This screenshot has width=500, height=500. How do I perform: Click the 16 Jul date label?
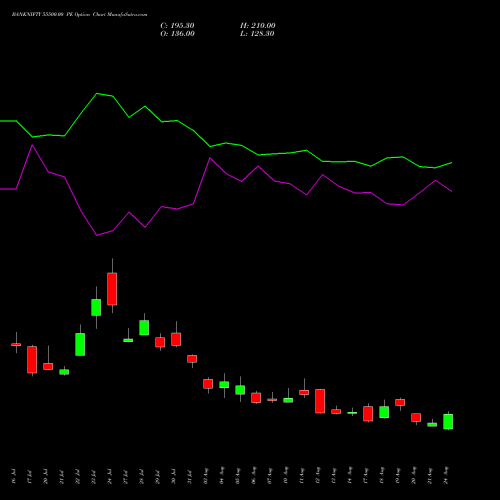pyautogui.click(x=14, y=476)
